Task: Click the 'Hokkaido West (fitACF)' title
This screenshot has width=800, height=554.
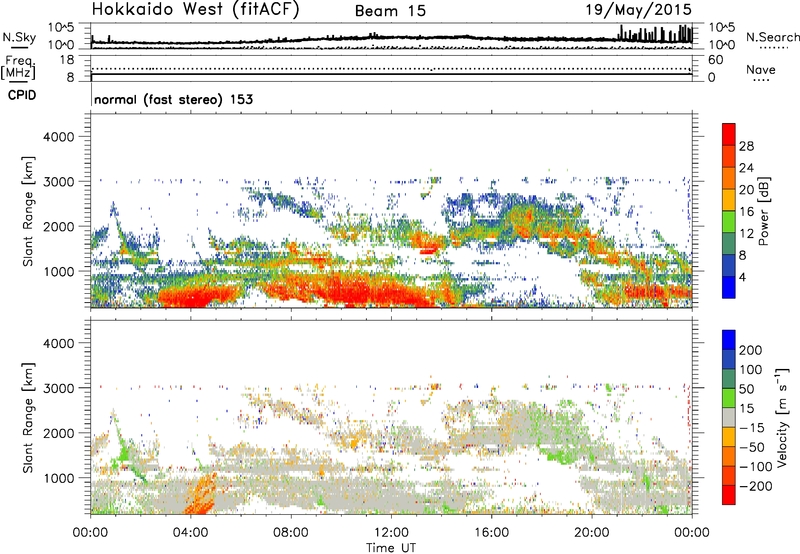Action: (195, 10)
